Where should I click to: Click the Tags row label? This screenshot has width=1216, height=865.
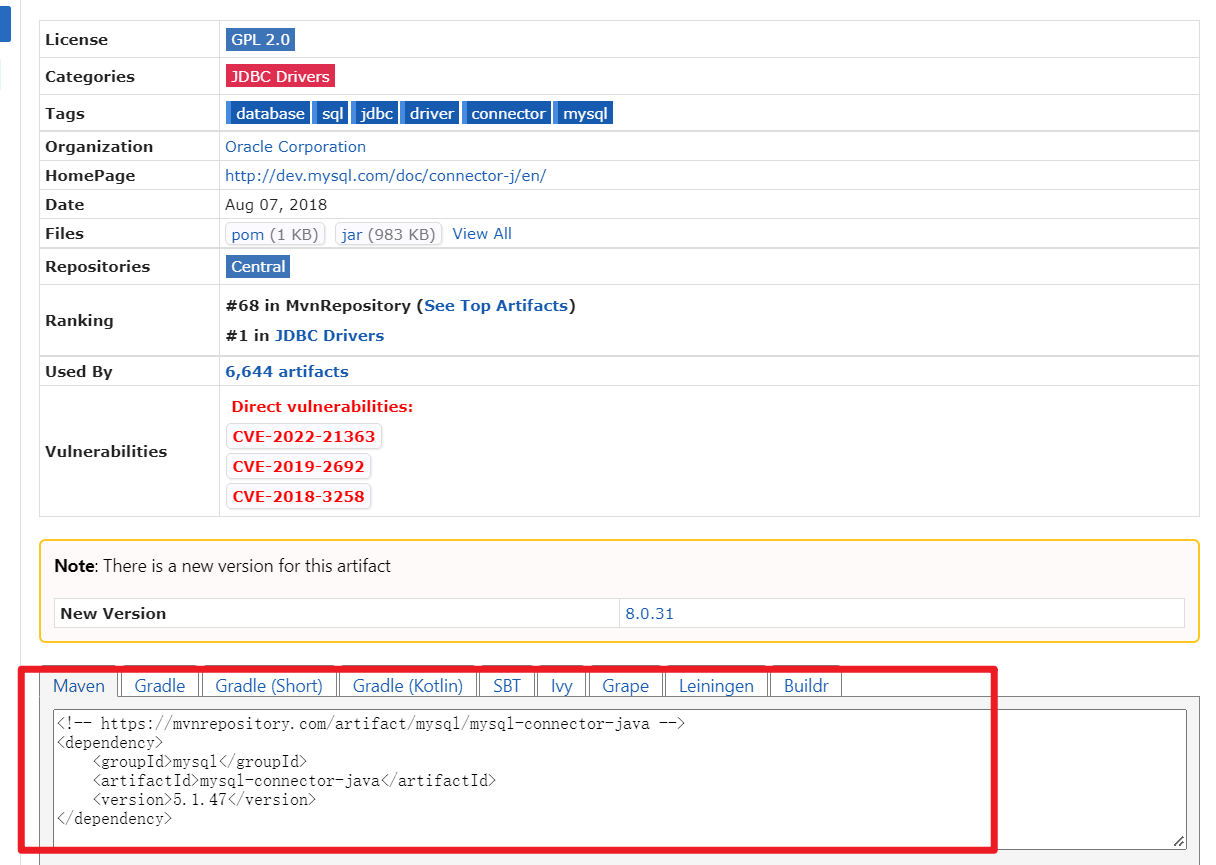point(65,113)
